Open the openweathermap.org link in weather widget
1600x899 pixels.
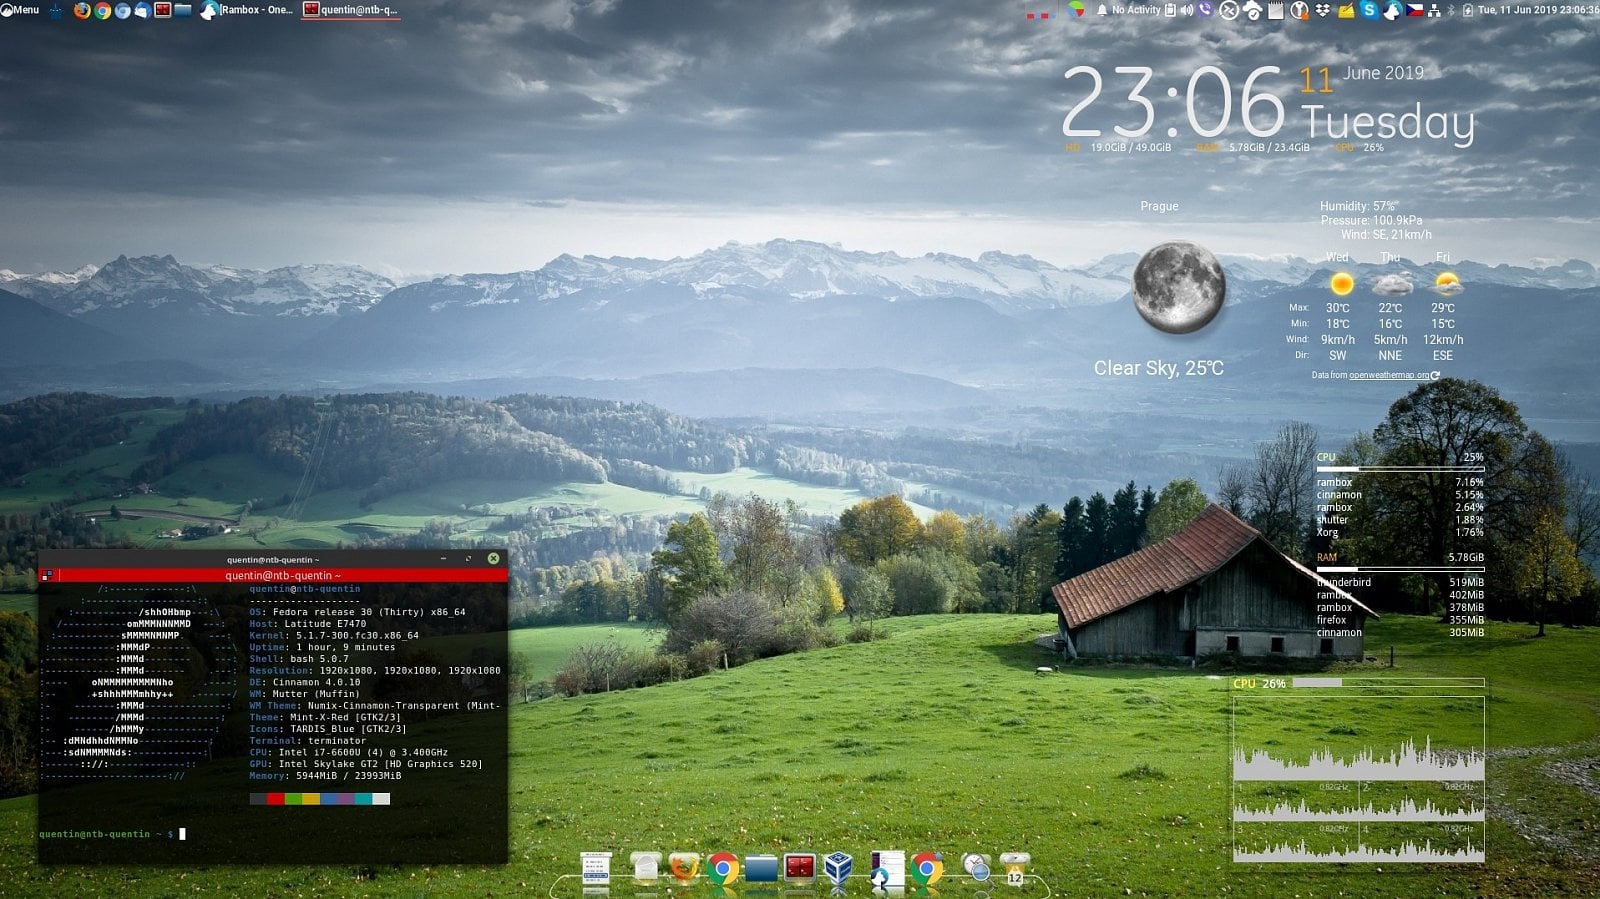coord(1388,375)
